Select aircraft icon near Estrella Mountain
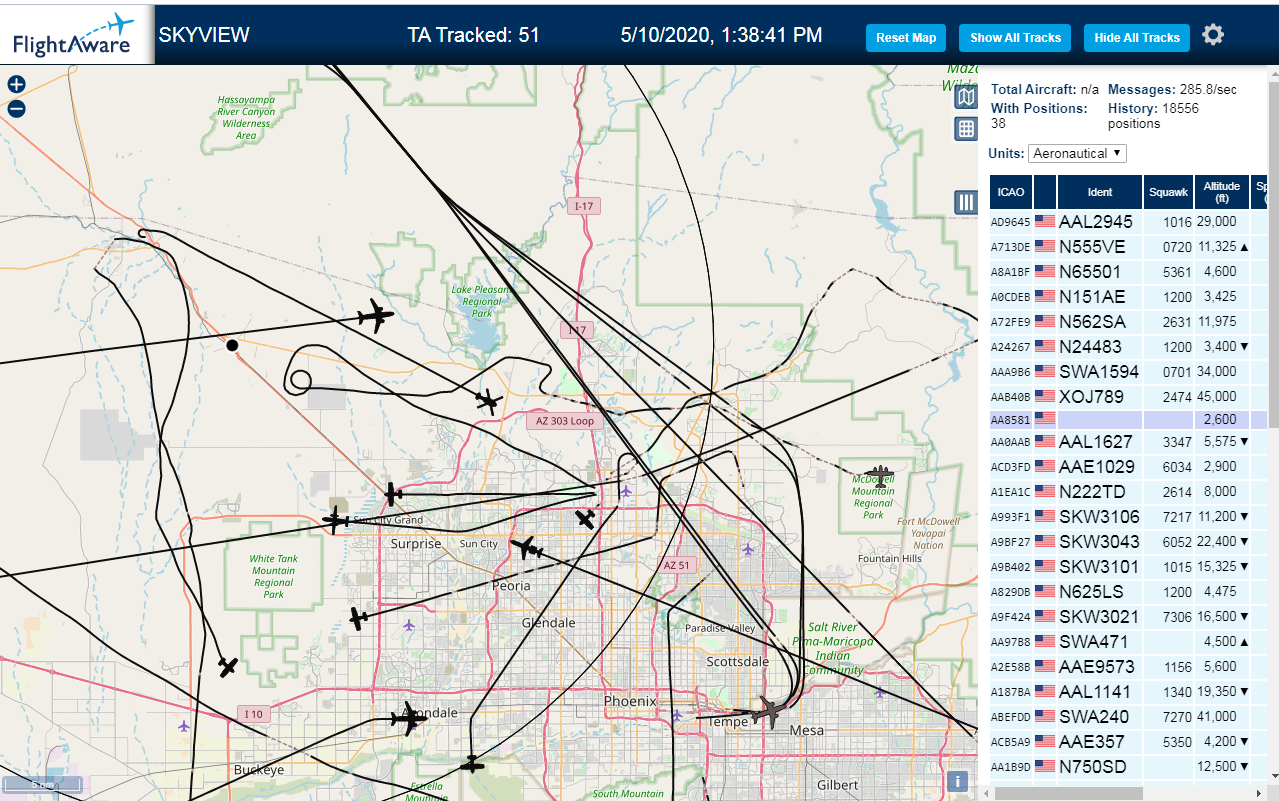1279x801 pixels. [x=472, y=765]
